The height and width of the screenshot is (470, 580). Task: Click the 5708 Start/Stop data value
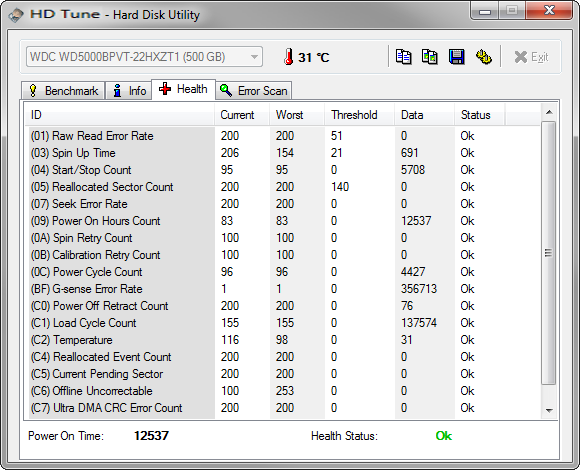pyautogui.click(x=413, y=170)
